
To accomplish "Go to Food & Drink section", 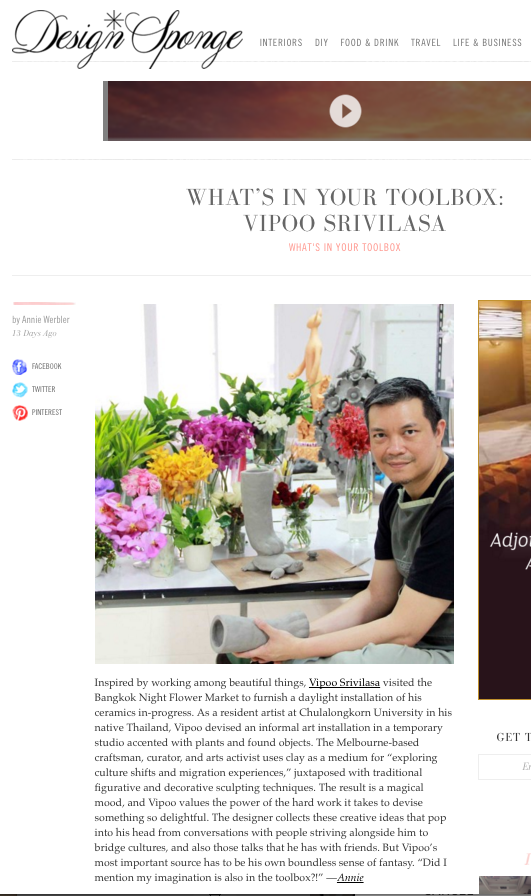I will pyautogui.click(x=369, y=43).
